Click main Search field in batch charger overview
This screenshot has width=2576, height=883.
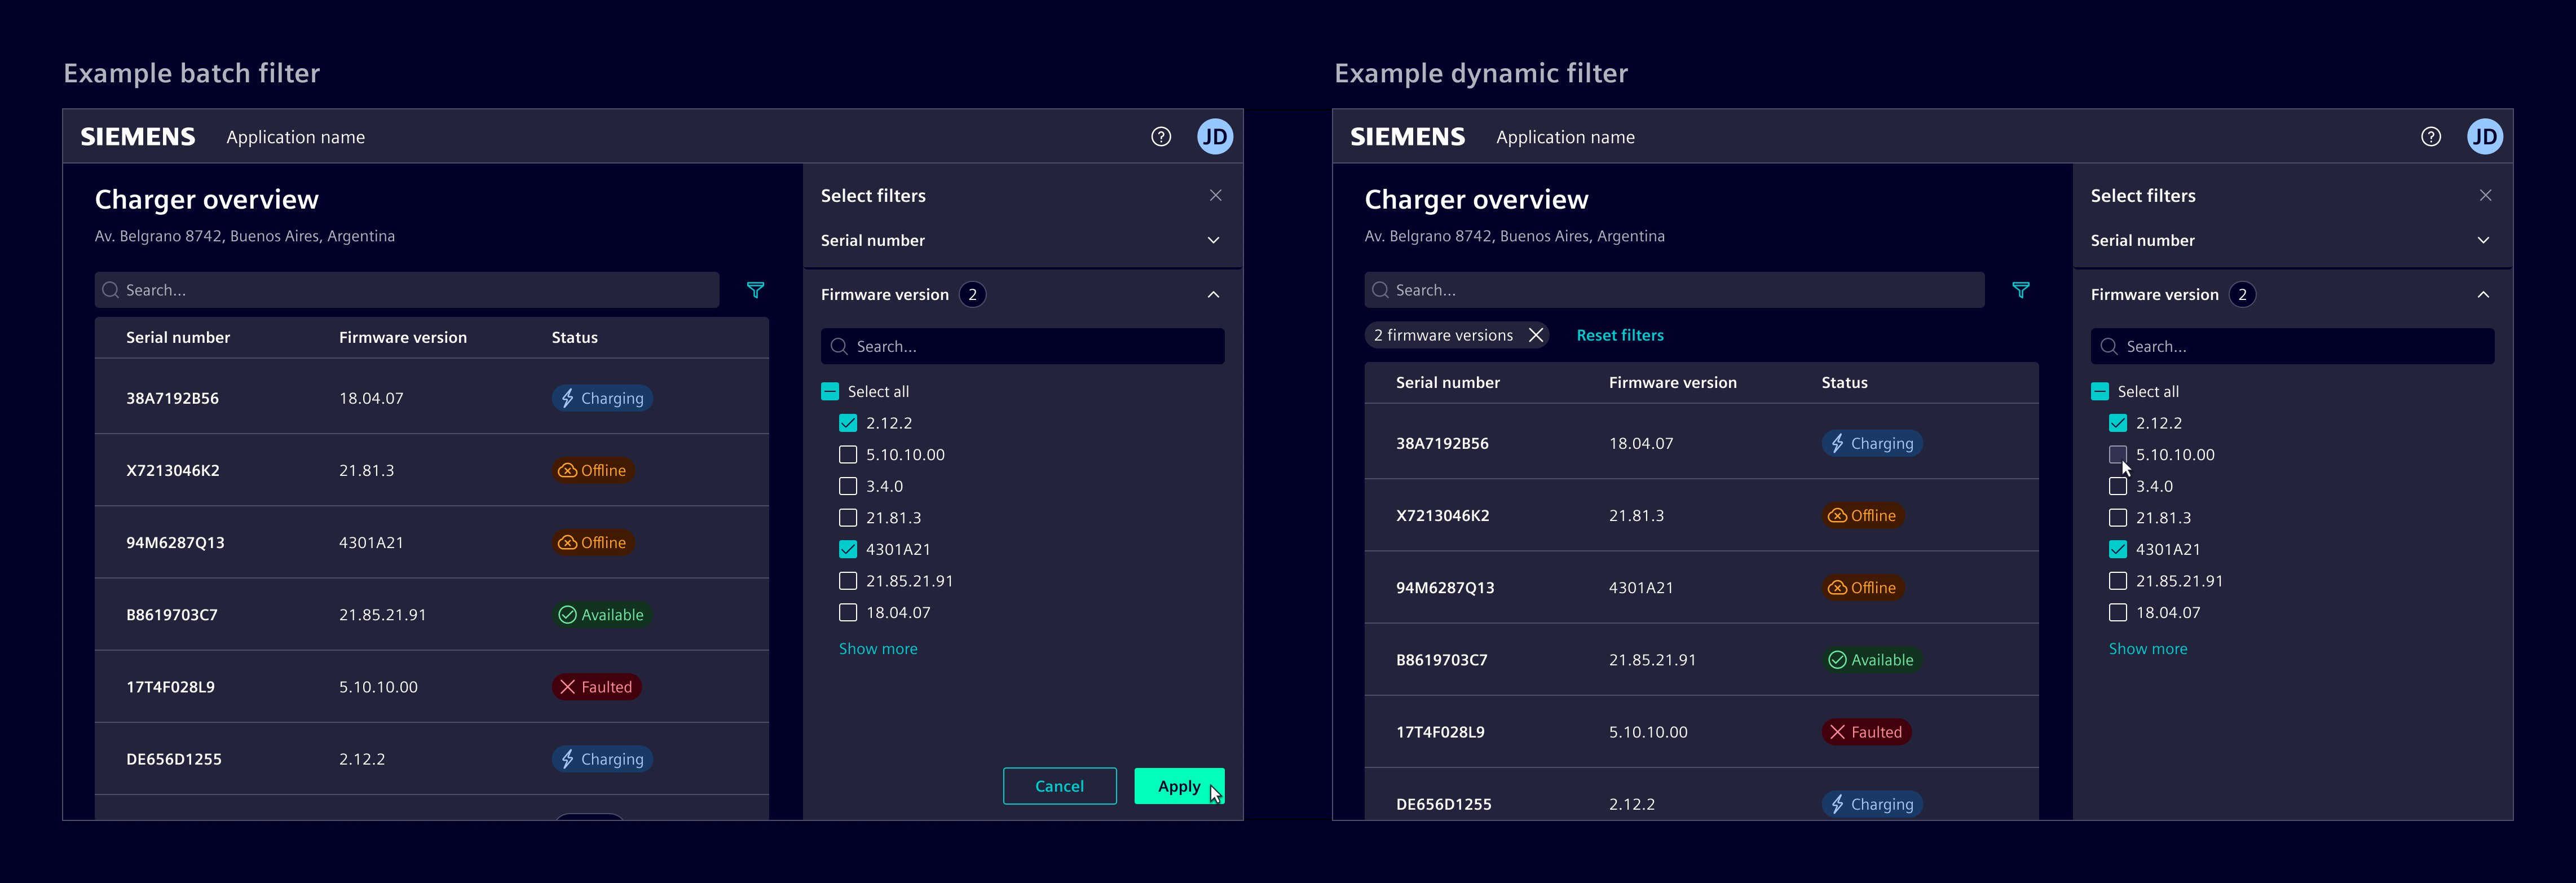click(407, 290)
